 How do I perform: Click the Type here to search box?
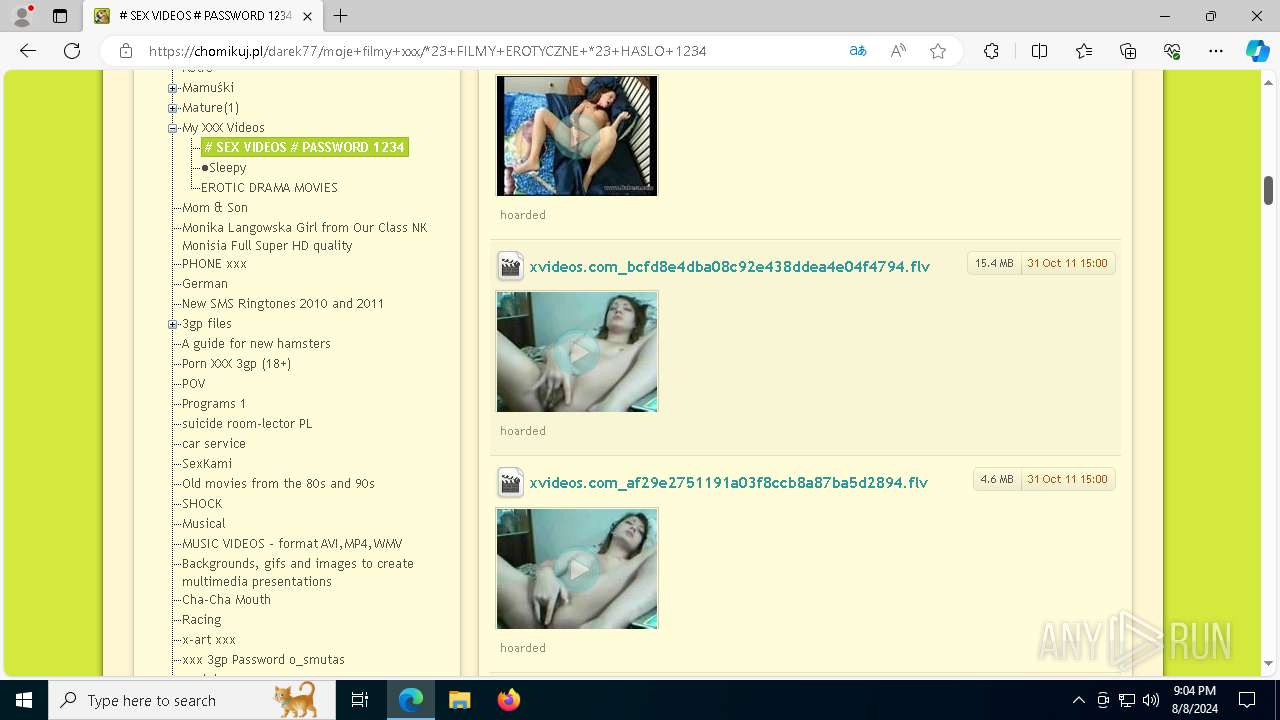pos(192,700)
